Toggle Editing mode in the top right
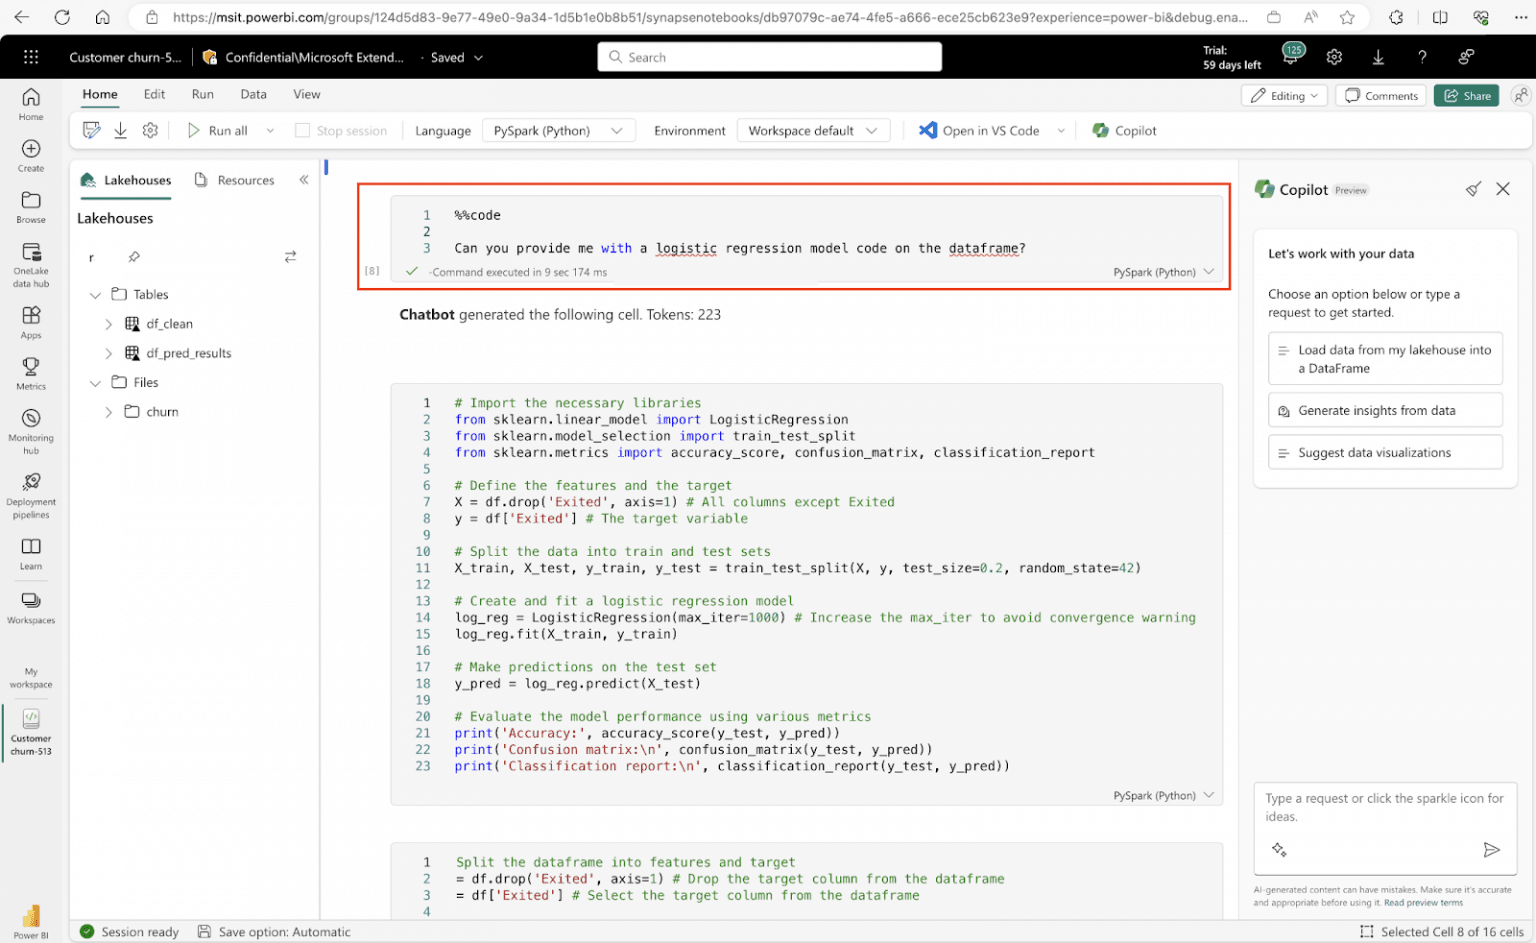The width and height of the screenshot is (1536, 943). [x=1284, y=95]
